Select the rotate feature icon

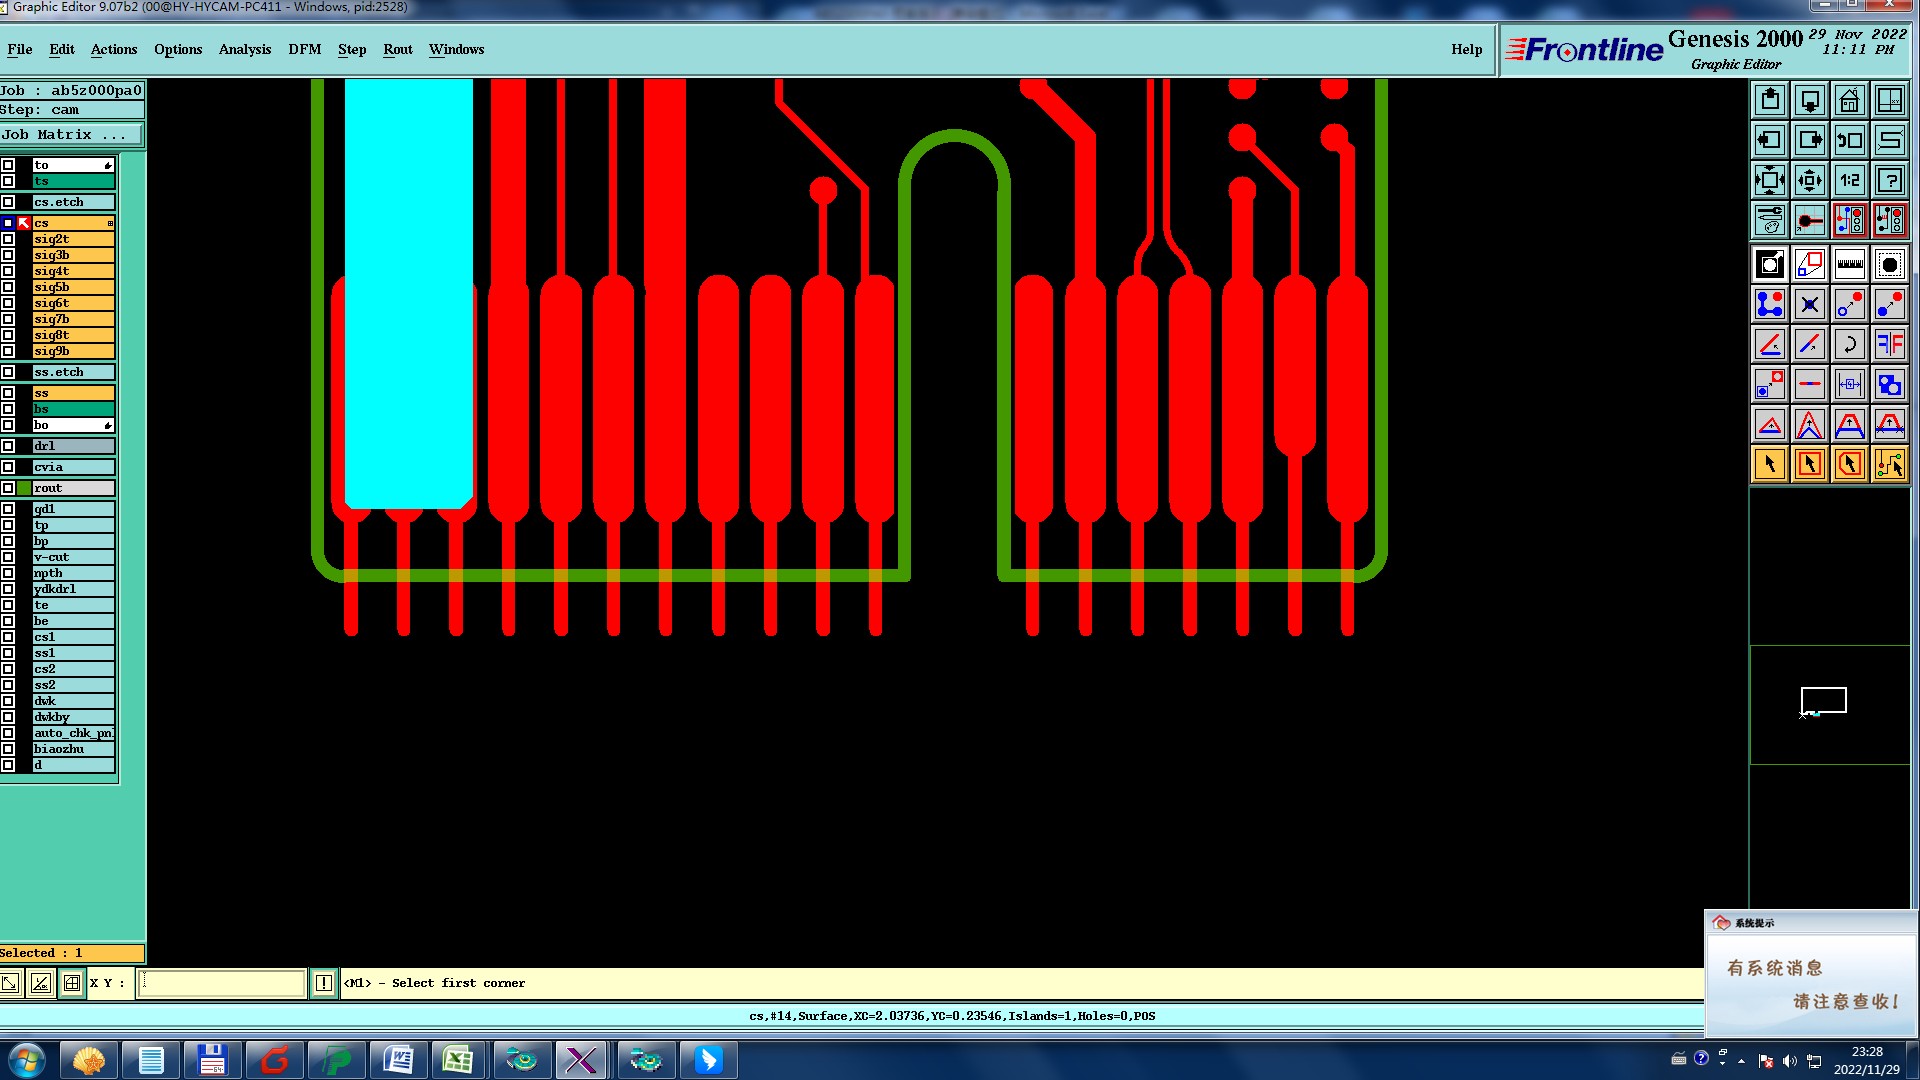tap(1849, 345)
